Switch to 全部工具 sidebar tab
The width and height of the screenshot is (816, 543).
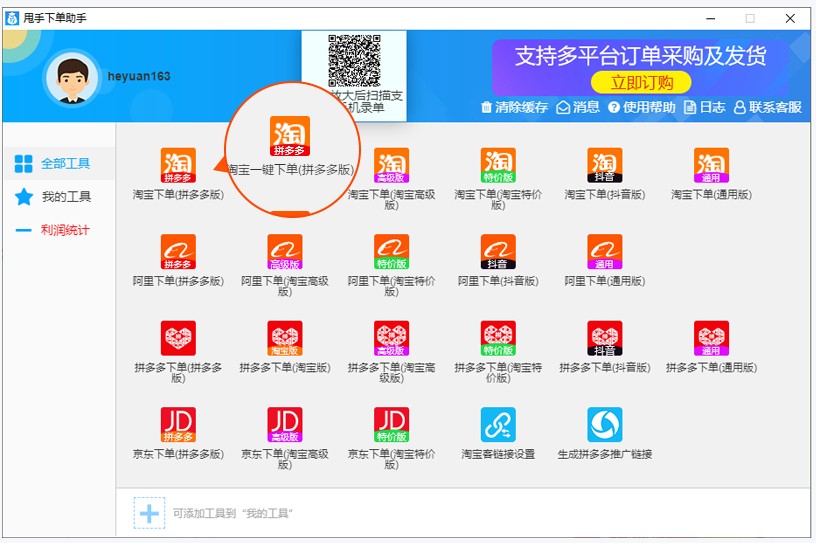59,163
